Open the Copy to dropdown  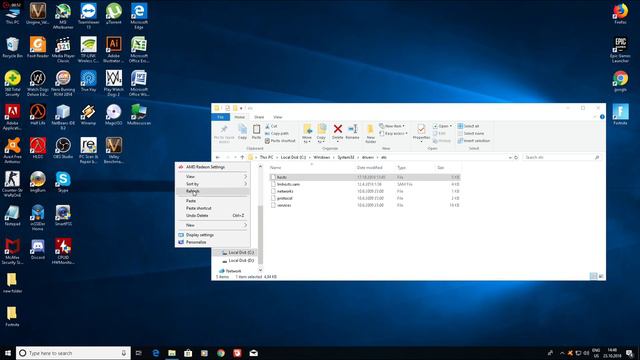(321, 140)
